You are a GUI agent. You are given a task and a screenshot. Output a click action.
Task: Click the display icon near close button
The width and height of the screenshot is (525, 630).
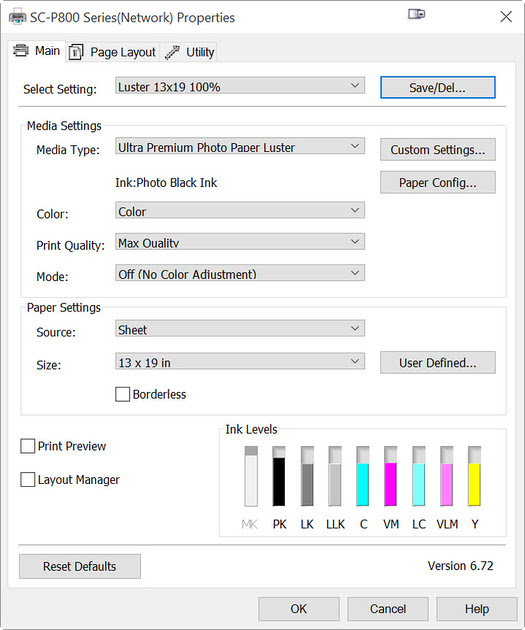(417, 14)
